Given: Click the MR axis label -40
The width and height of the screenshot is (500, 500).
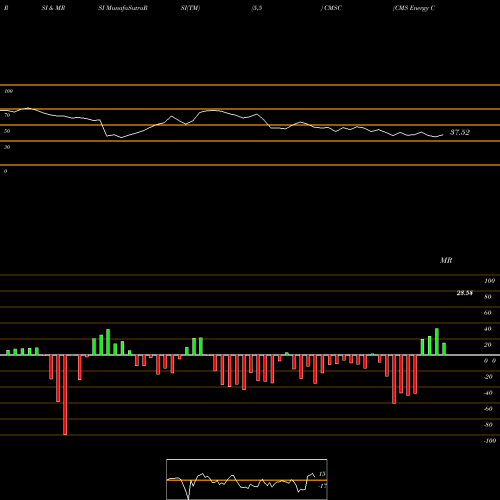Looking at the screenshot, I should click(488, 393).
